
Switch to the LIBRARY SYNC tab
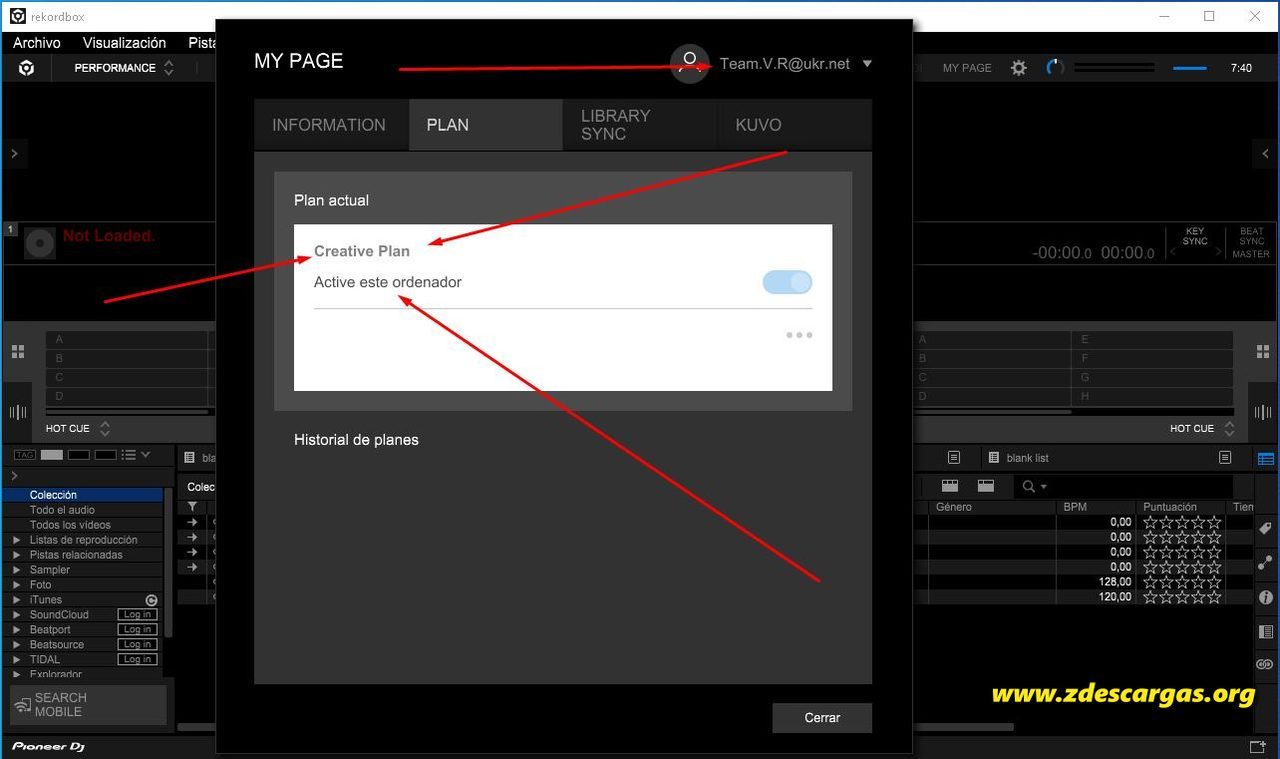[640, 125]
